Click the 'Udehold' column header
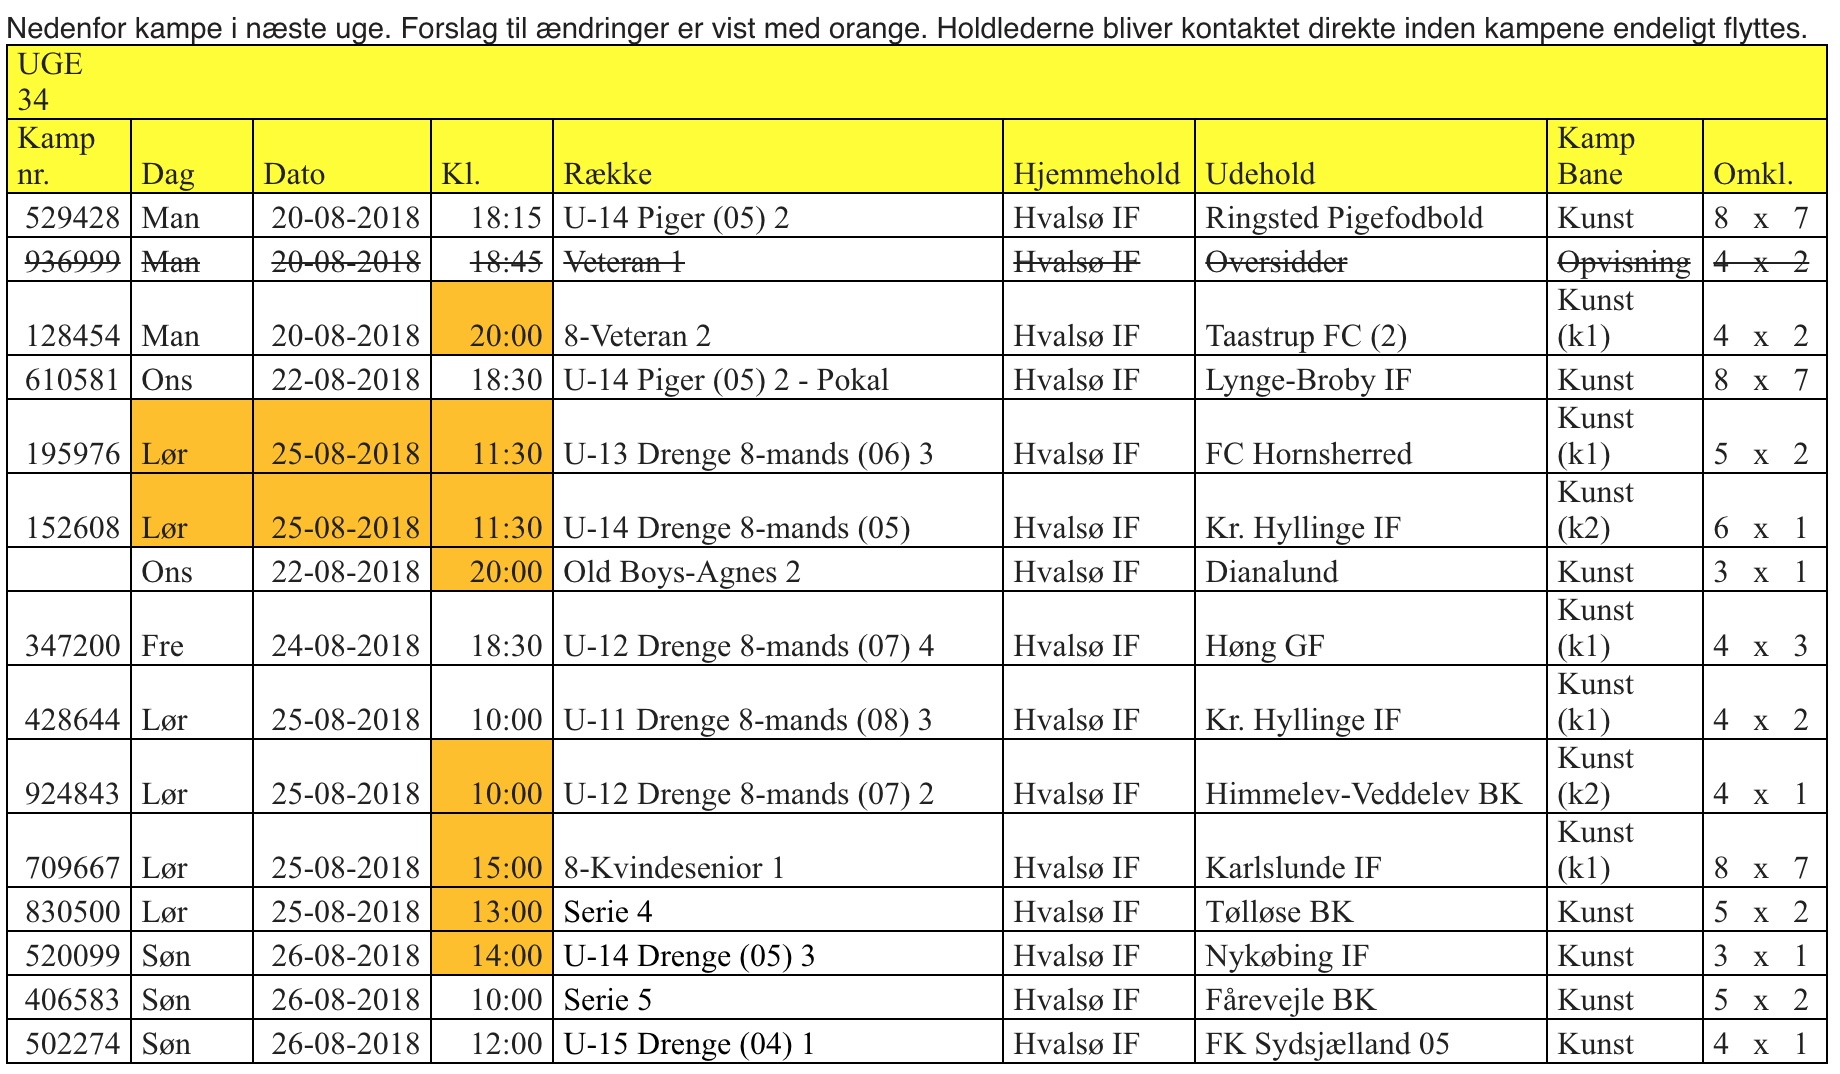Screen dimensions: 1840x1074 (x=1371, y=156)
